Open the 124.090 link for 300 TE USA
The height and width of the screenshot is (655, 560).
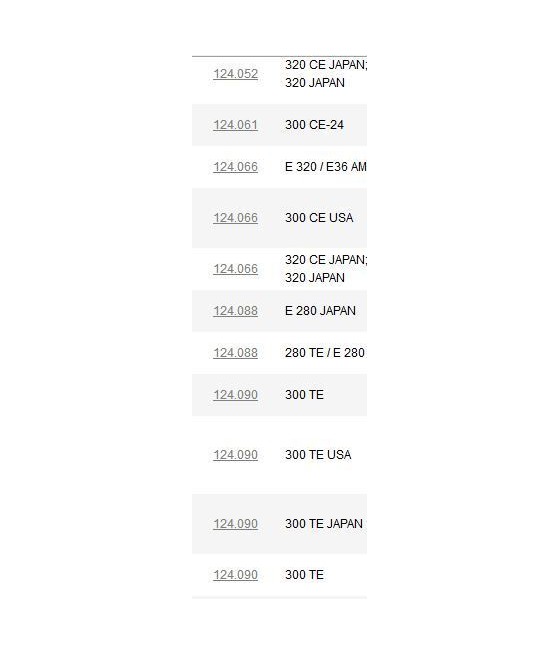[236, 454]
